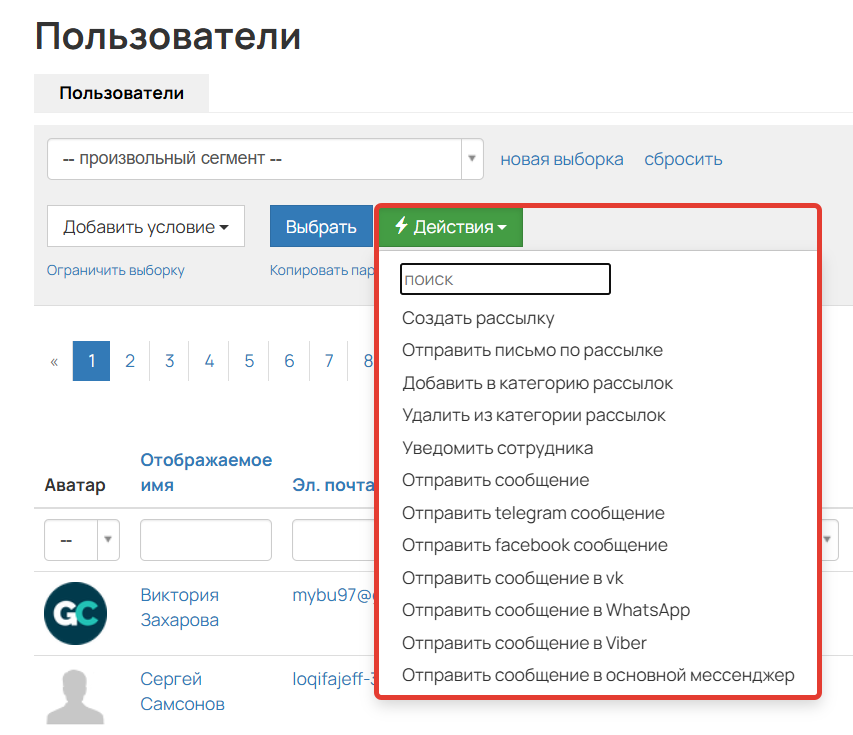Click the поиск search field
Image resolution: width=853 pixels, height=735 pixels.
pyautogui.click(x=505, y=279)
